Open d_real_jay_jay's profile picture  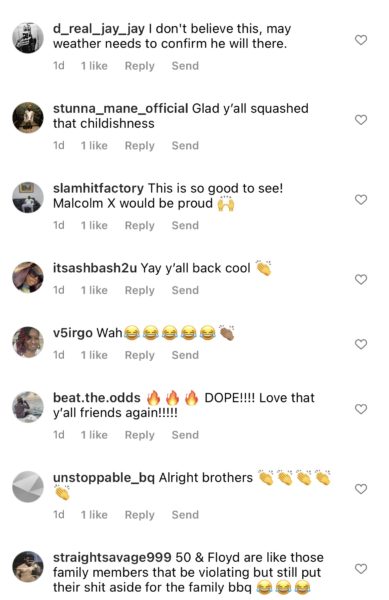(28, 38)
